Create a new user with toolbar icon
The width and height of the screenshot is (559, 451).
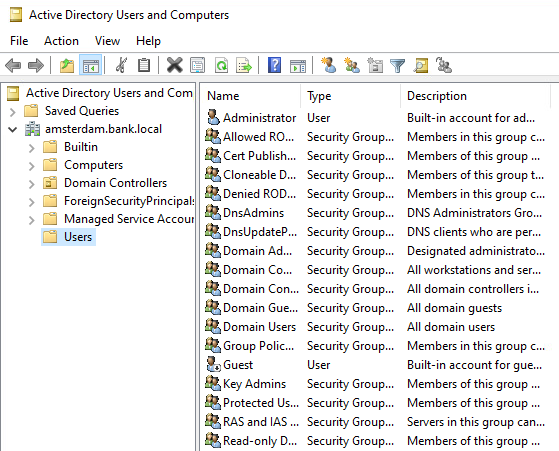(x=328, y=65)
